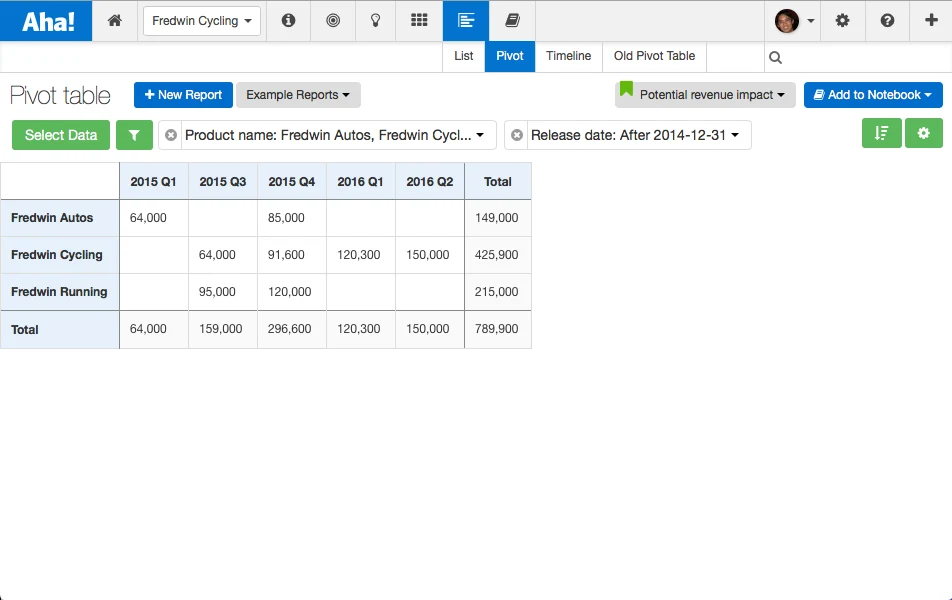This screenshot has height=600, width=952.
Task: Click the 120,000 cell for Fredwin Running
Action: pos(292,292)
